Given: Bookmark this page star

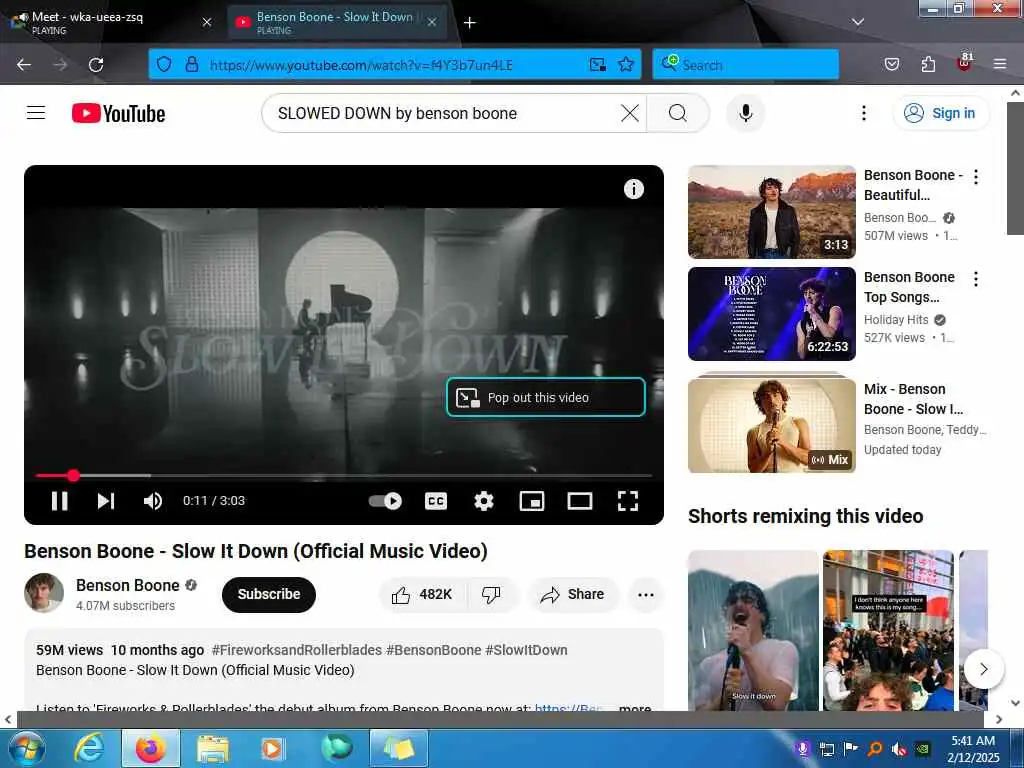Looking at the screenshot, I should click(x=626, y=65).
